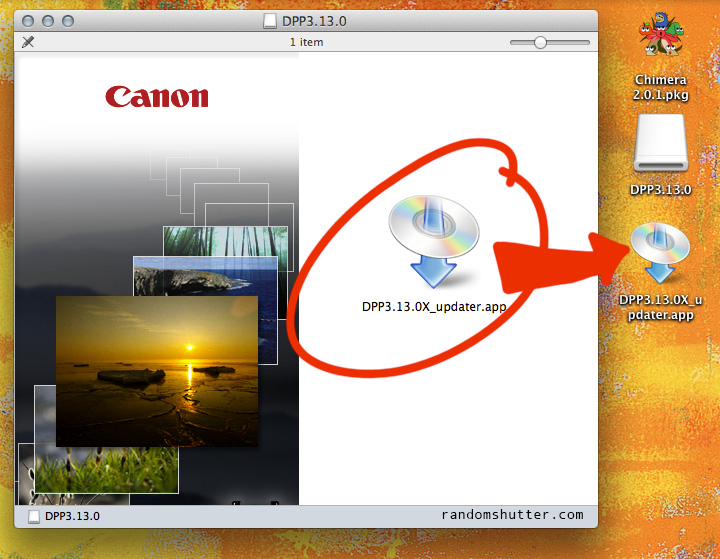Close the DPP3.13.0 Finder window
720x559 pixels.
click(28, 21)
